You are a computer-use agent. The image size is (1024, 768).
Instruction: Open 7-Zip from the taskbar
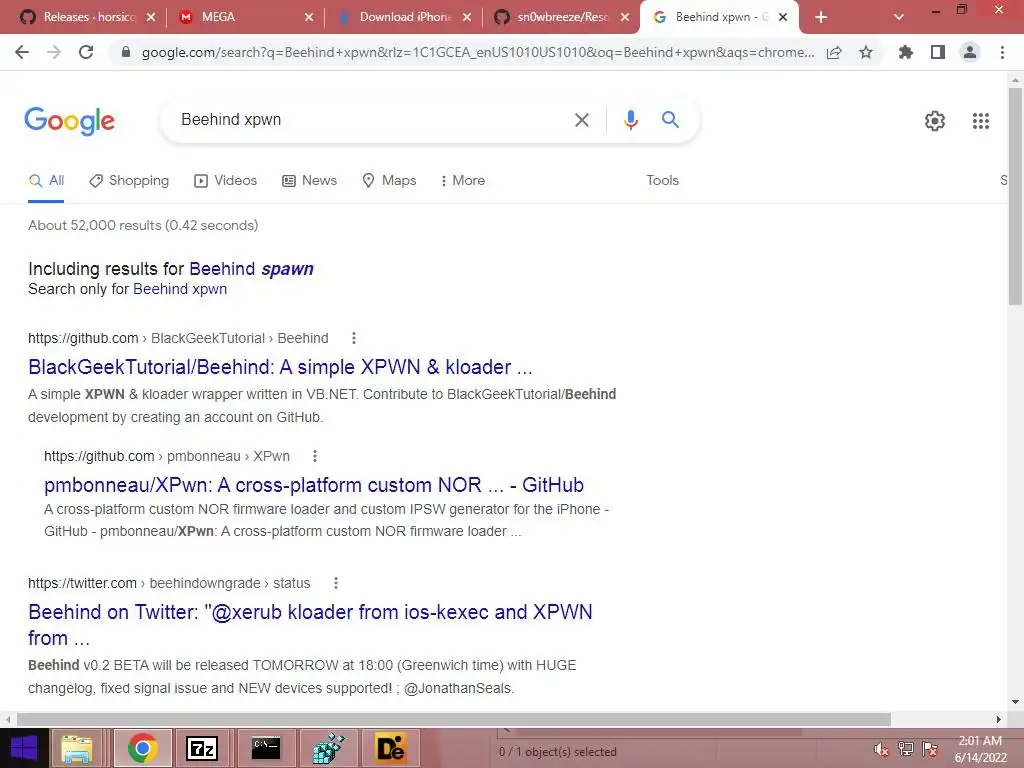pyautogui.click(x=202, y=748)
